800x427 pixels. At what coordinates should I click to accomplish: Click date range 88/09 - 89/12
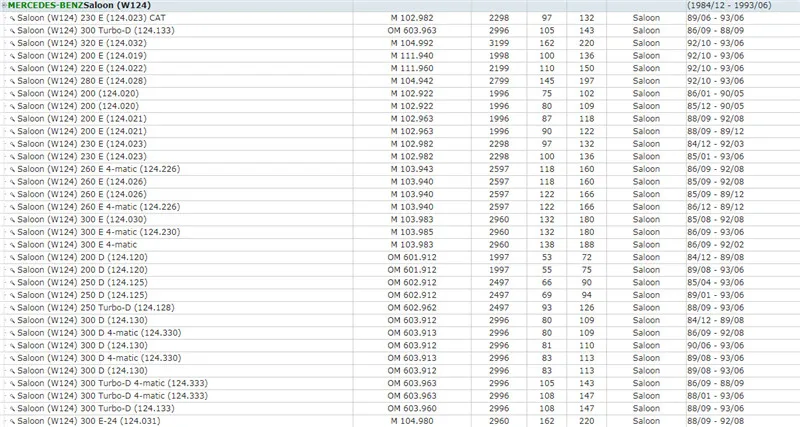pos(715,132)
